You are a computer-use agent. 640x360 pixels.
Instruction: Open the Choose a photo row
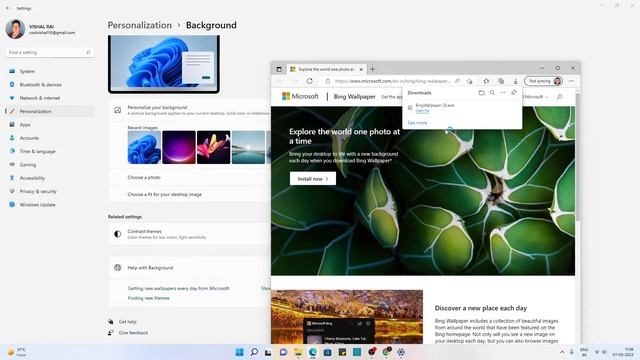point(189,178)
